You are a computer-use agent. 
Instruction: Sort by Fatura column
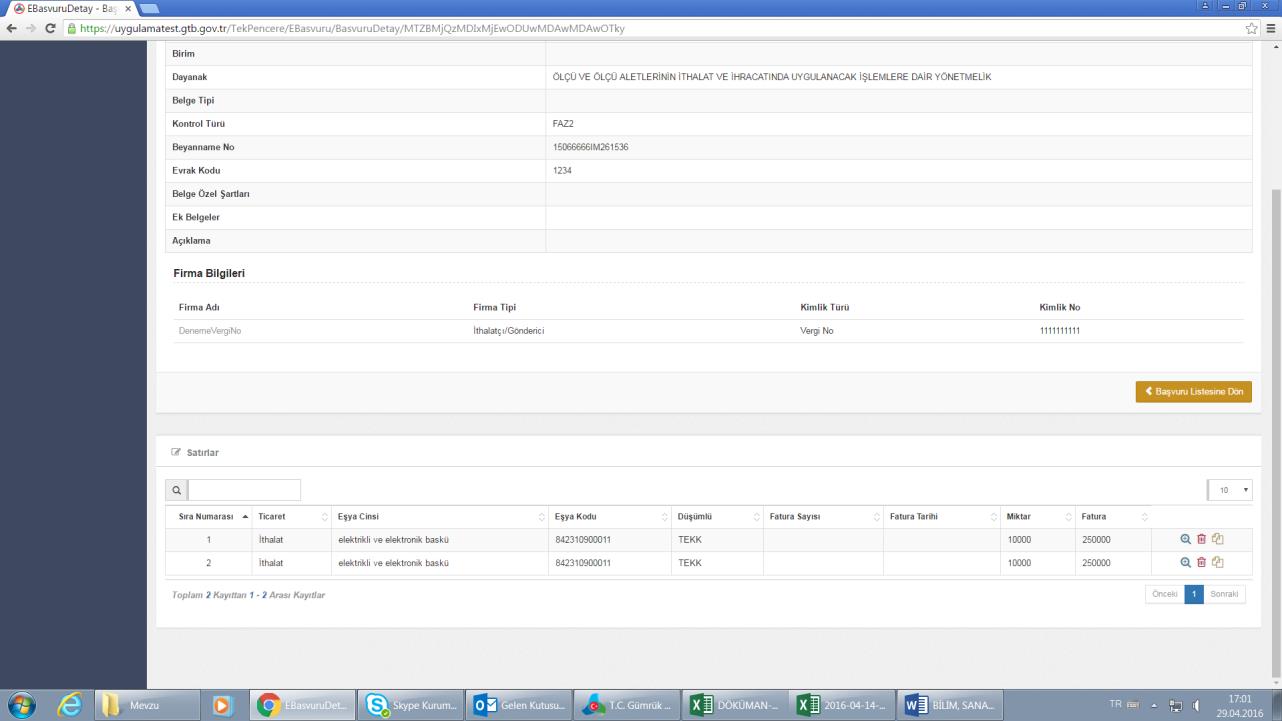1114,517
